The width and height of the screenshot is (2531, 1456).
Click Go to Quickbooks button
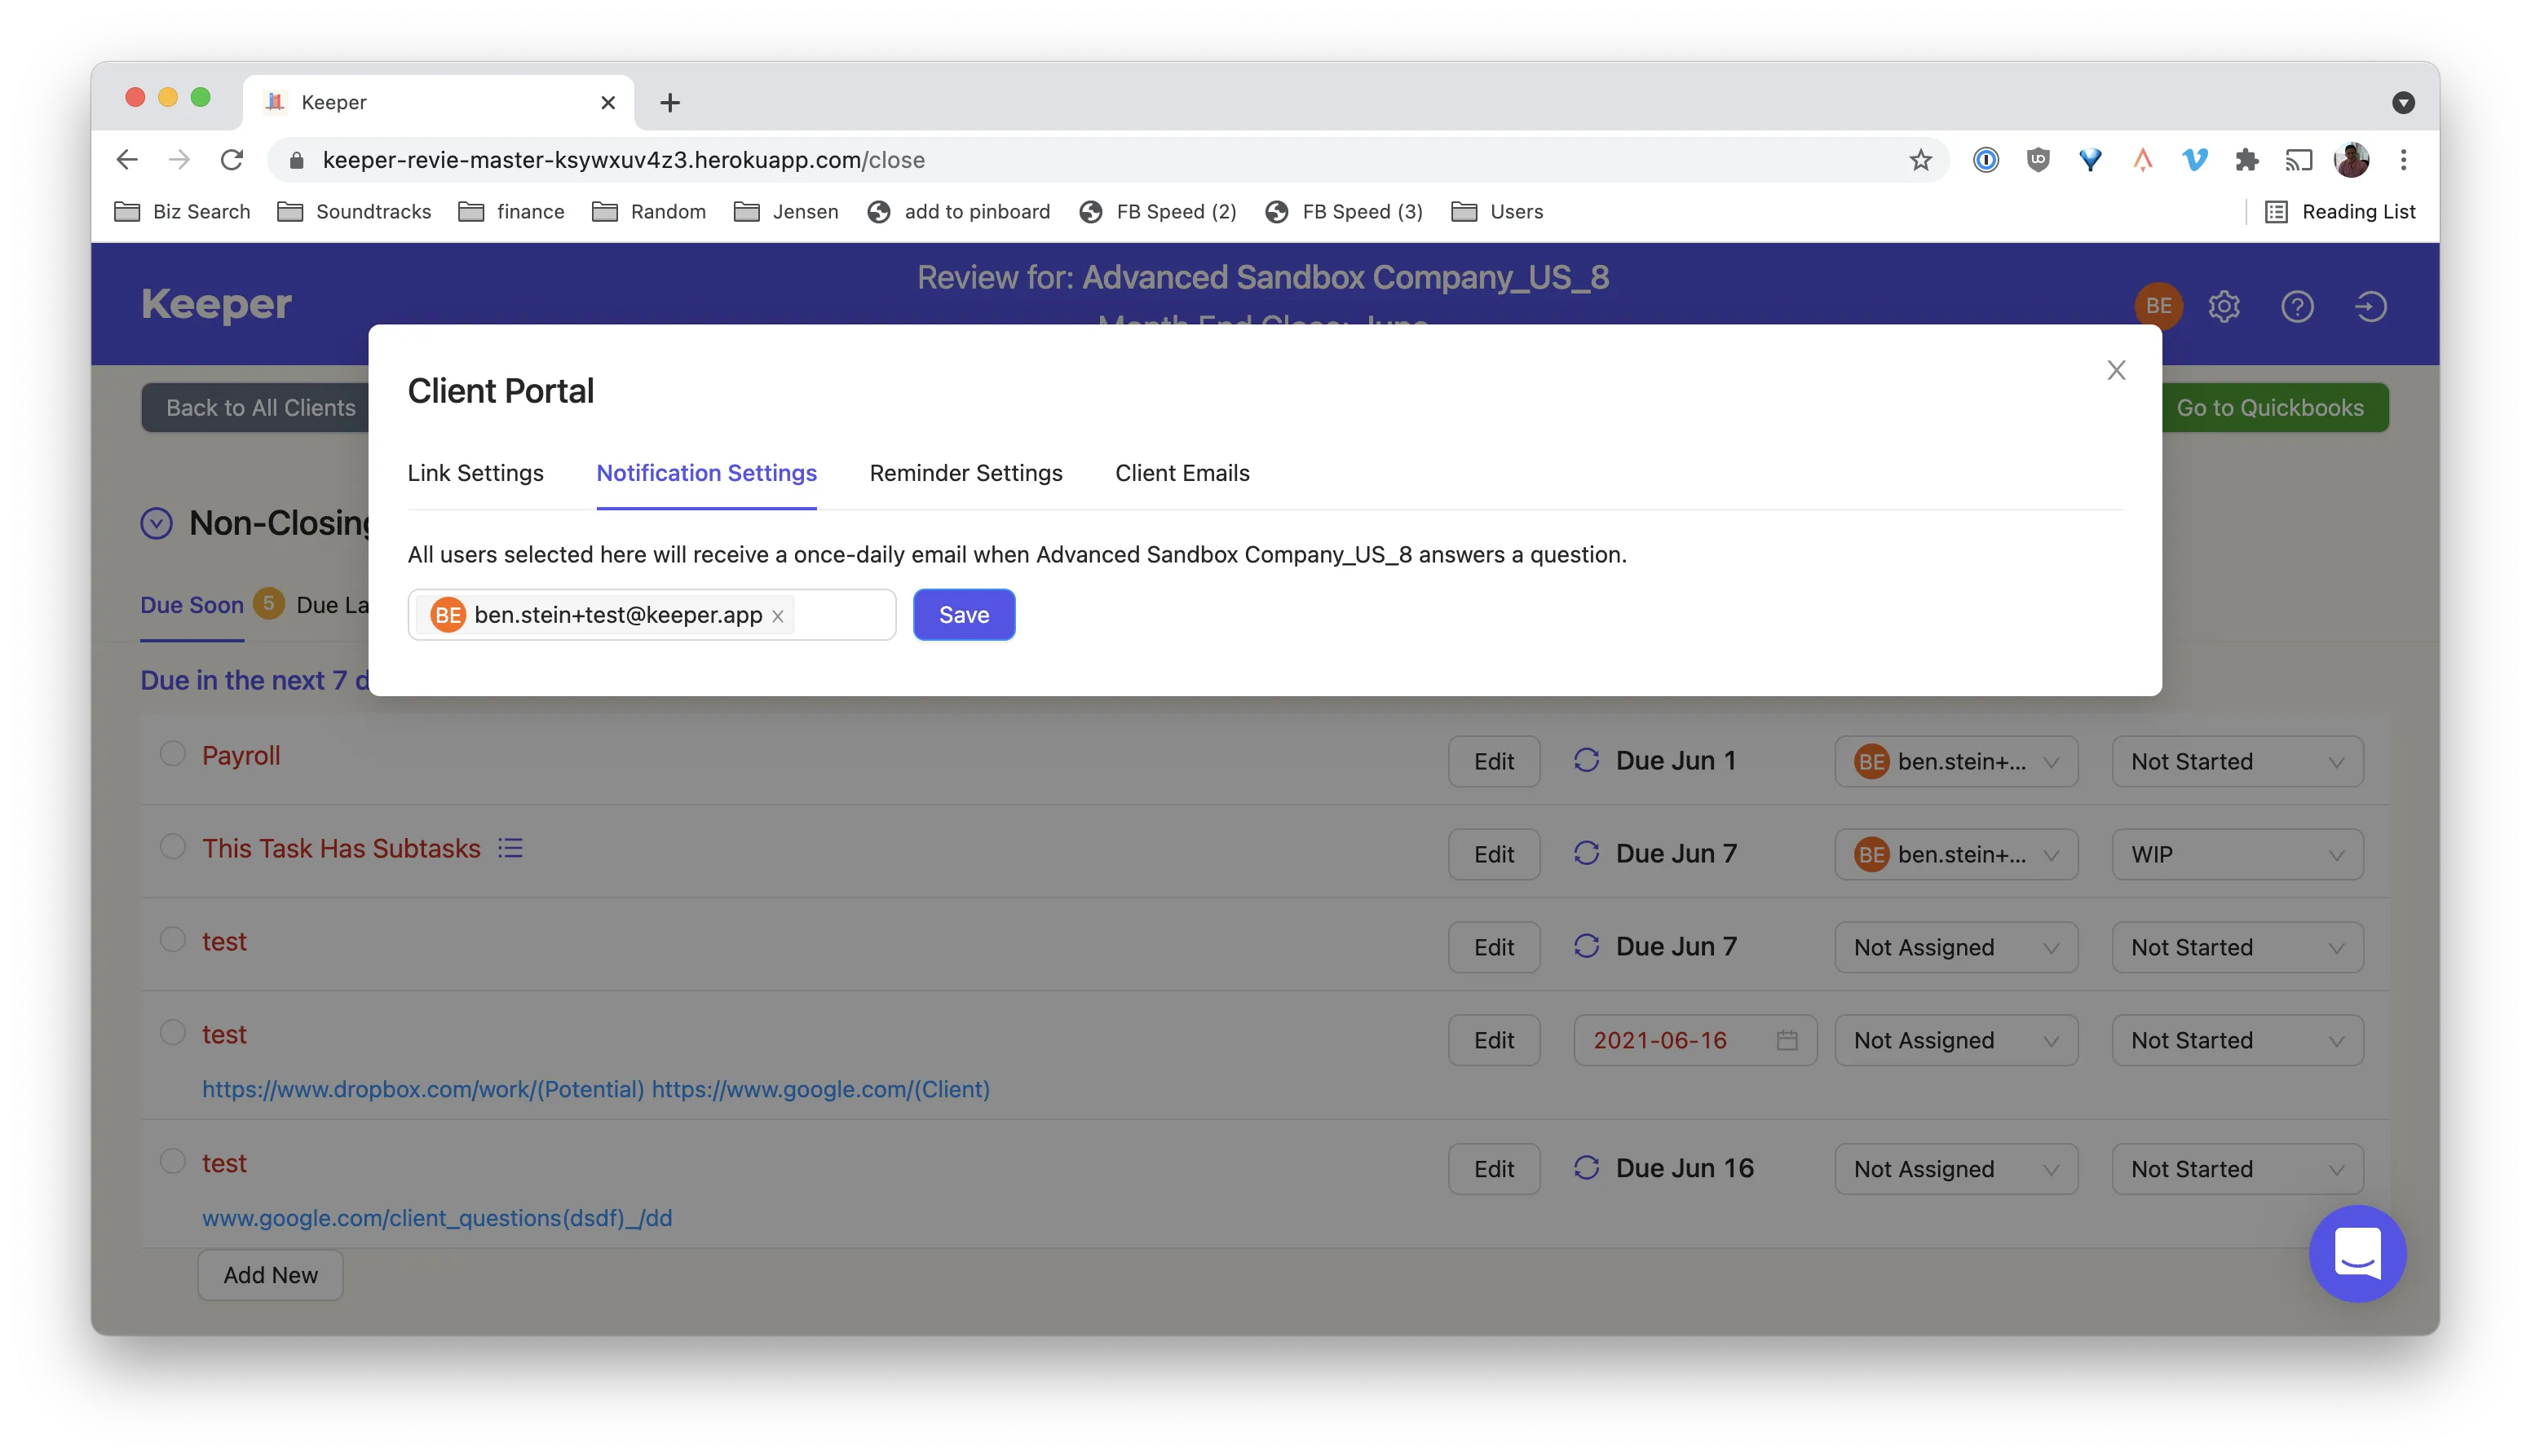pyautogui.click(x=2270, y=408)
